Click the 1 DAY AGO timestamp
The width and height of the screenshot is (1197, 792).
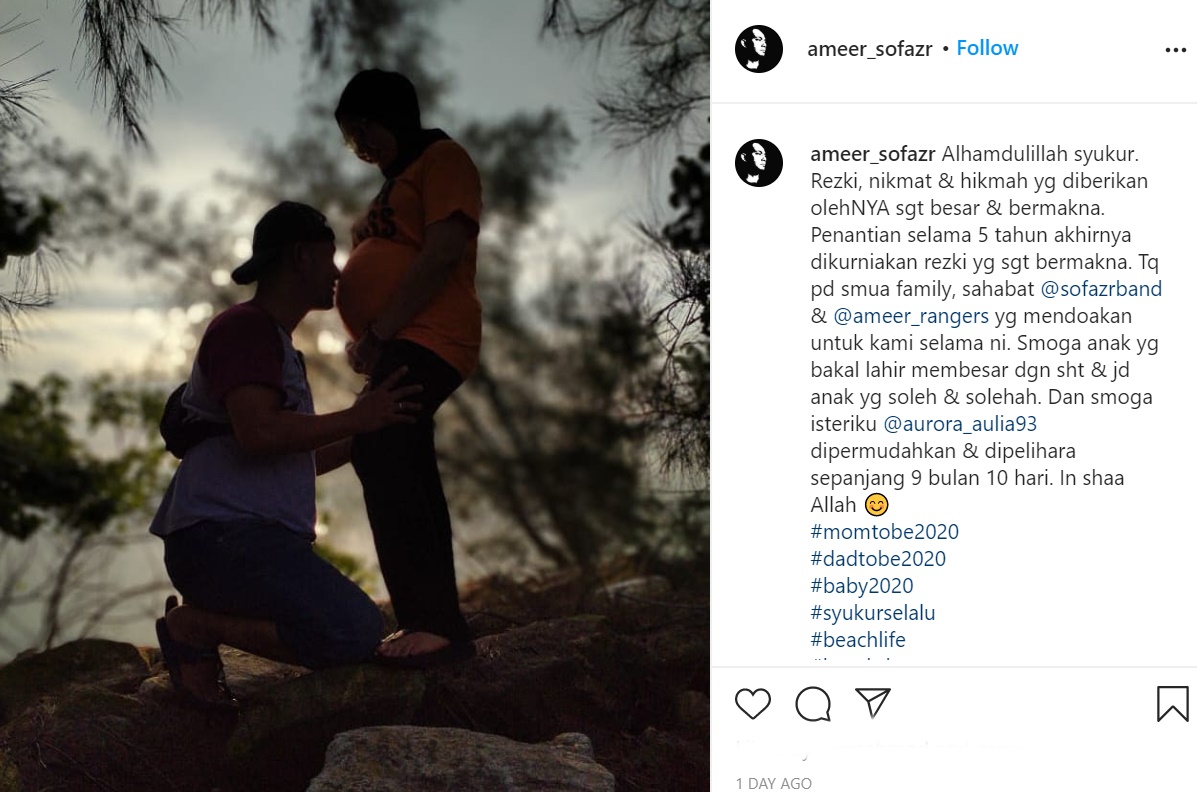pos(773,784)
